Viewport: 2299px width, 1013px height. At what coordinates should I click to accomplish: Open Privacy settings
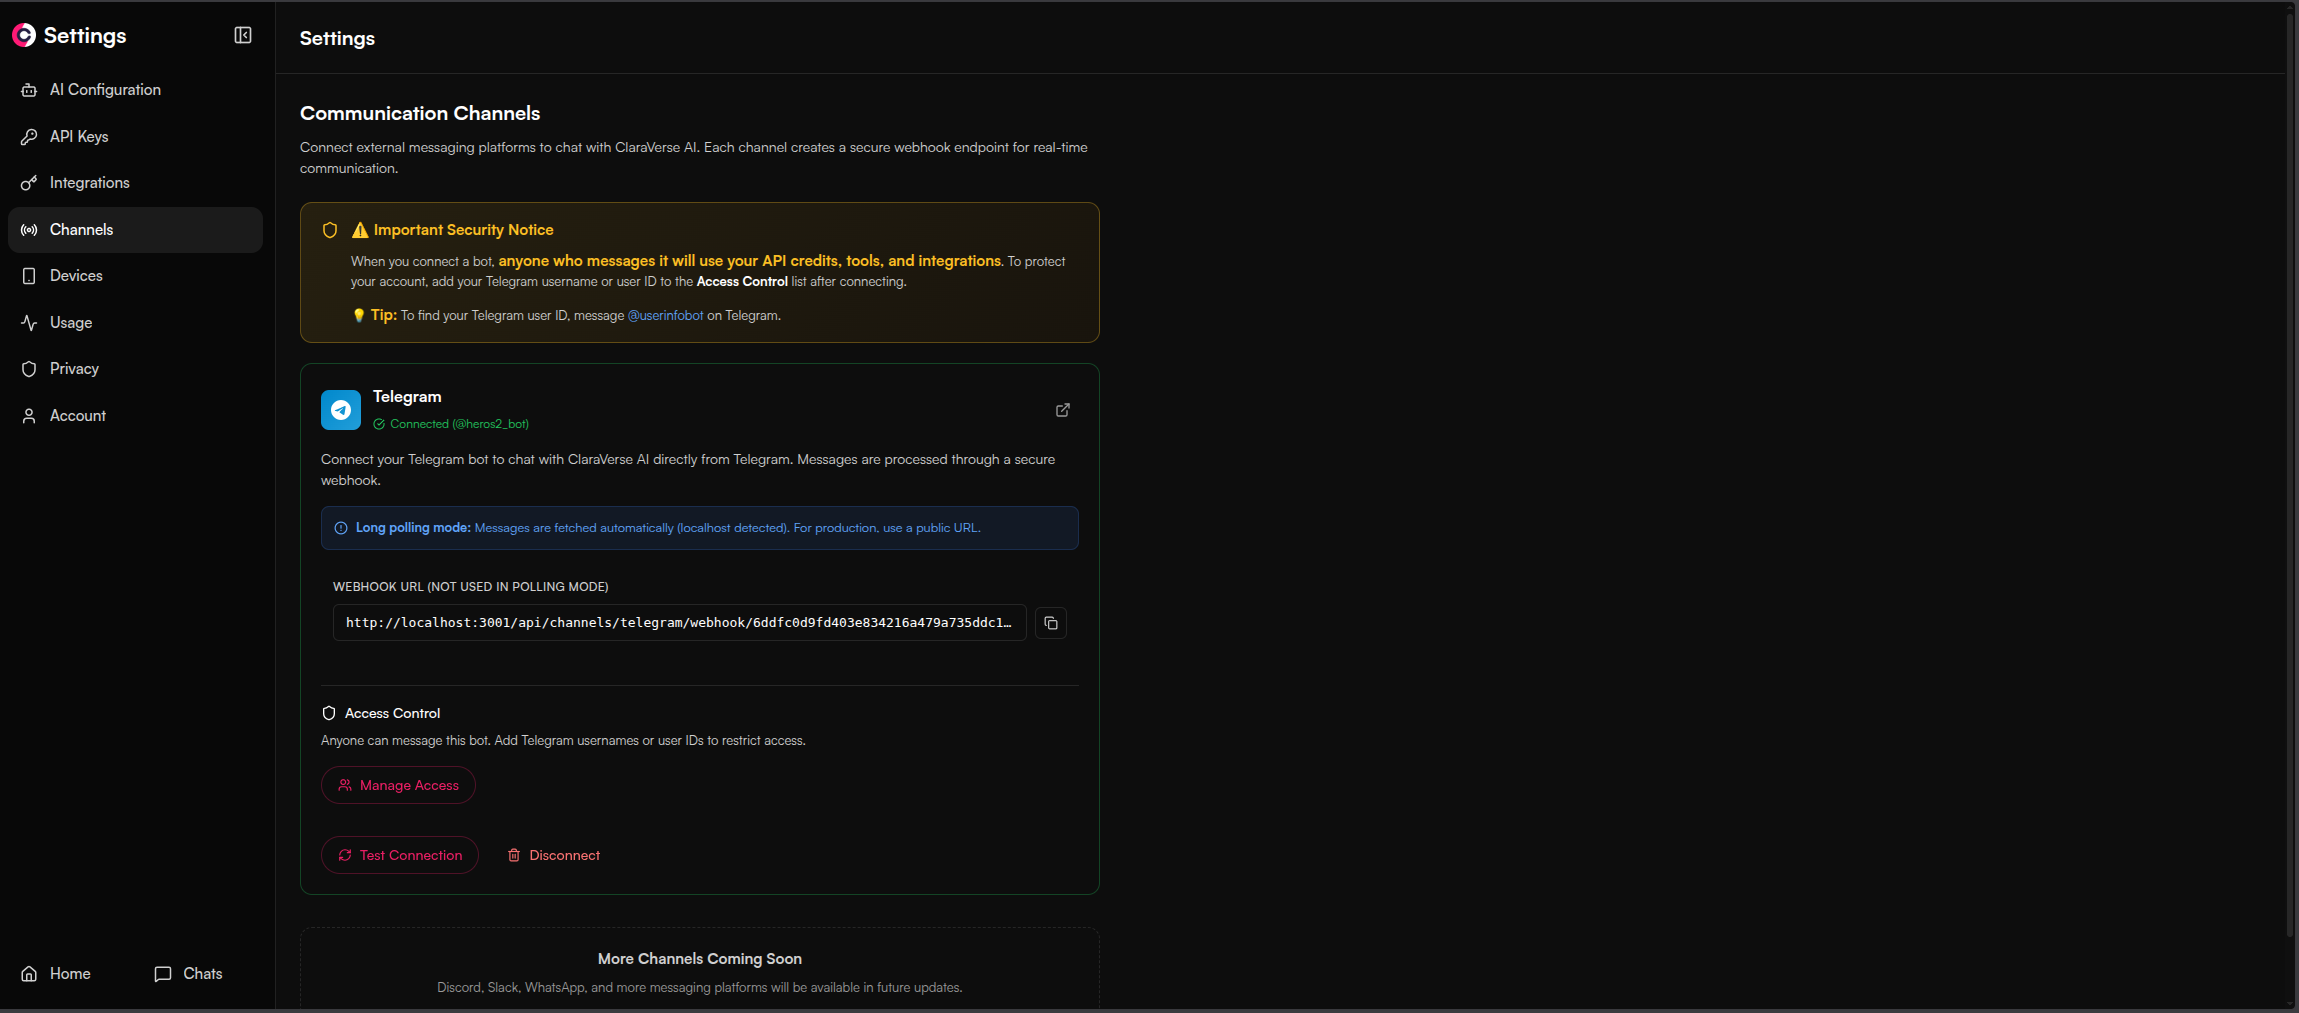point(135,369)
